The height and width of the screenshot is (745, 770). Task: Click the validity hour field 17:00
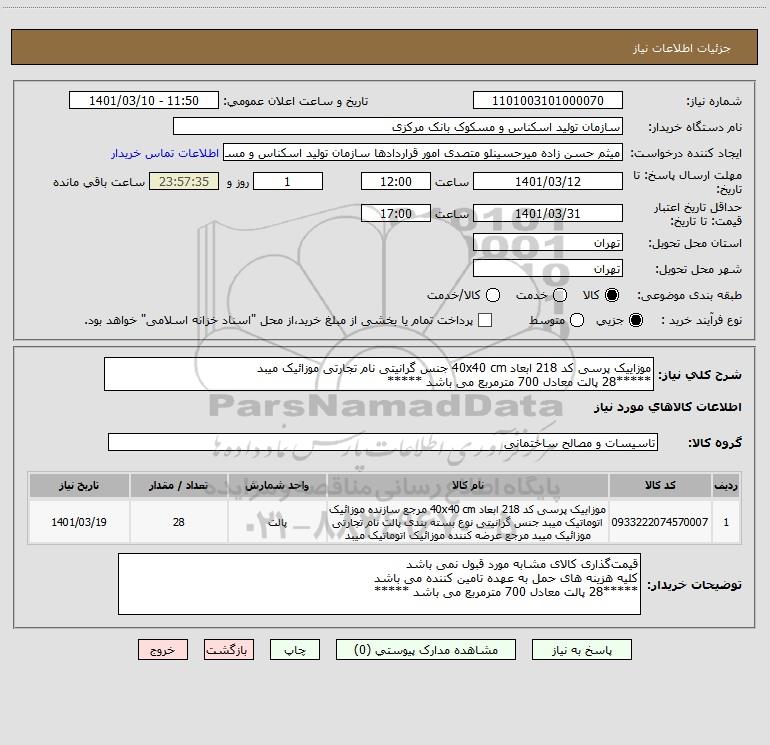tap(396, 213)
